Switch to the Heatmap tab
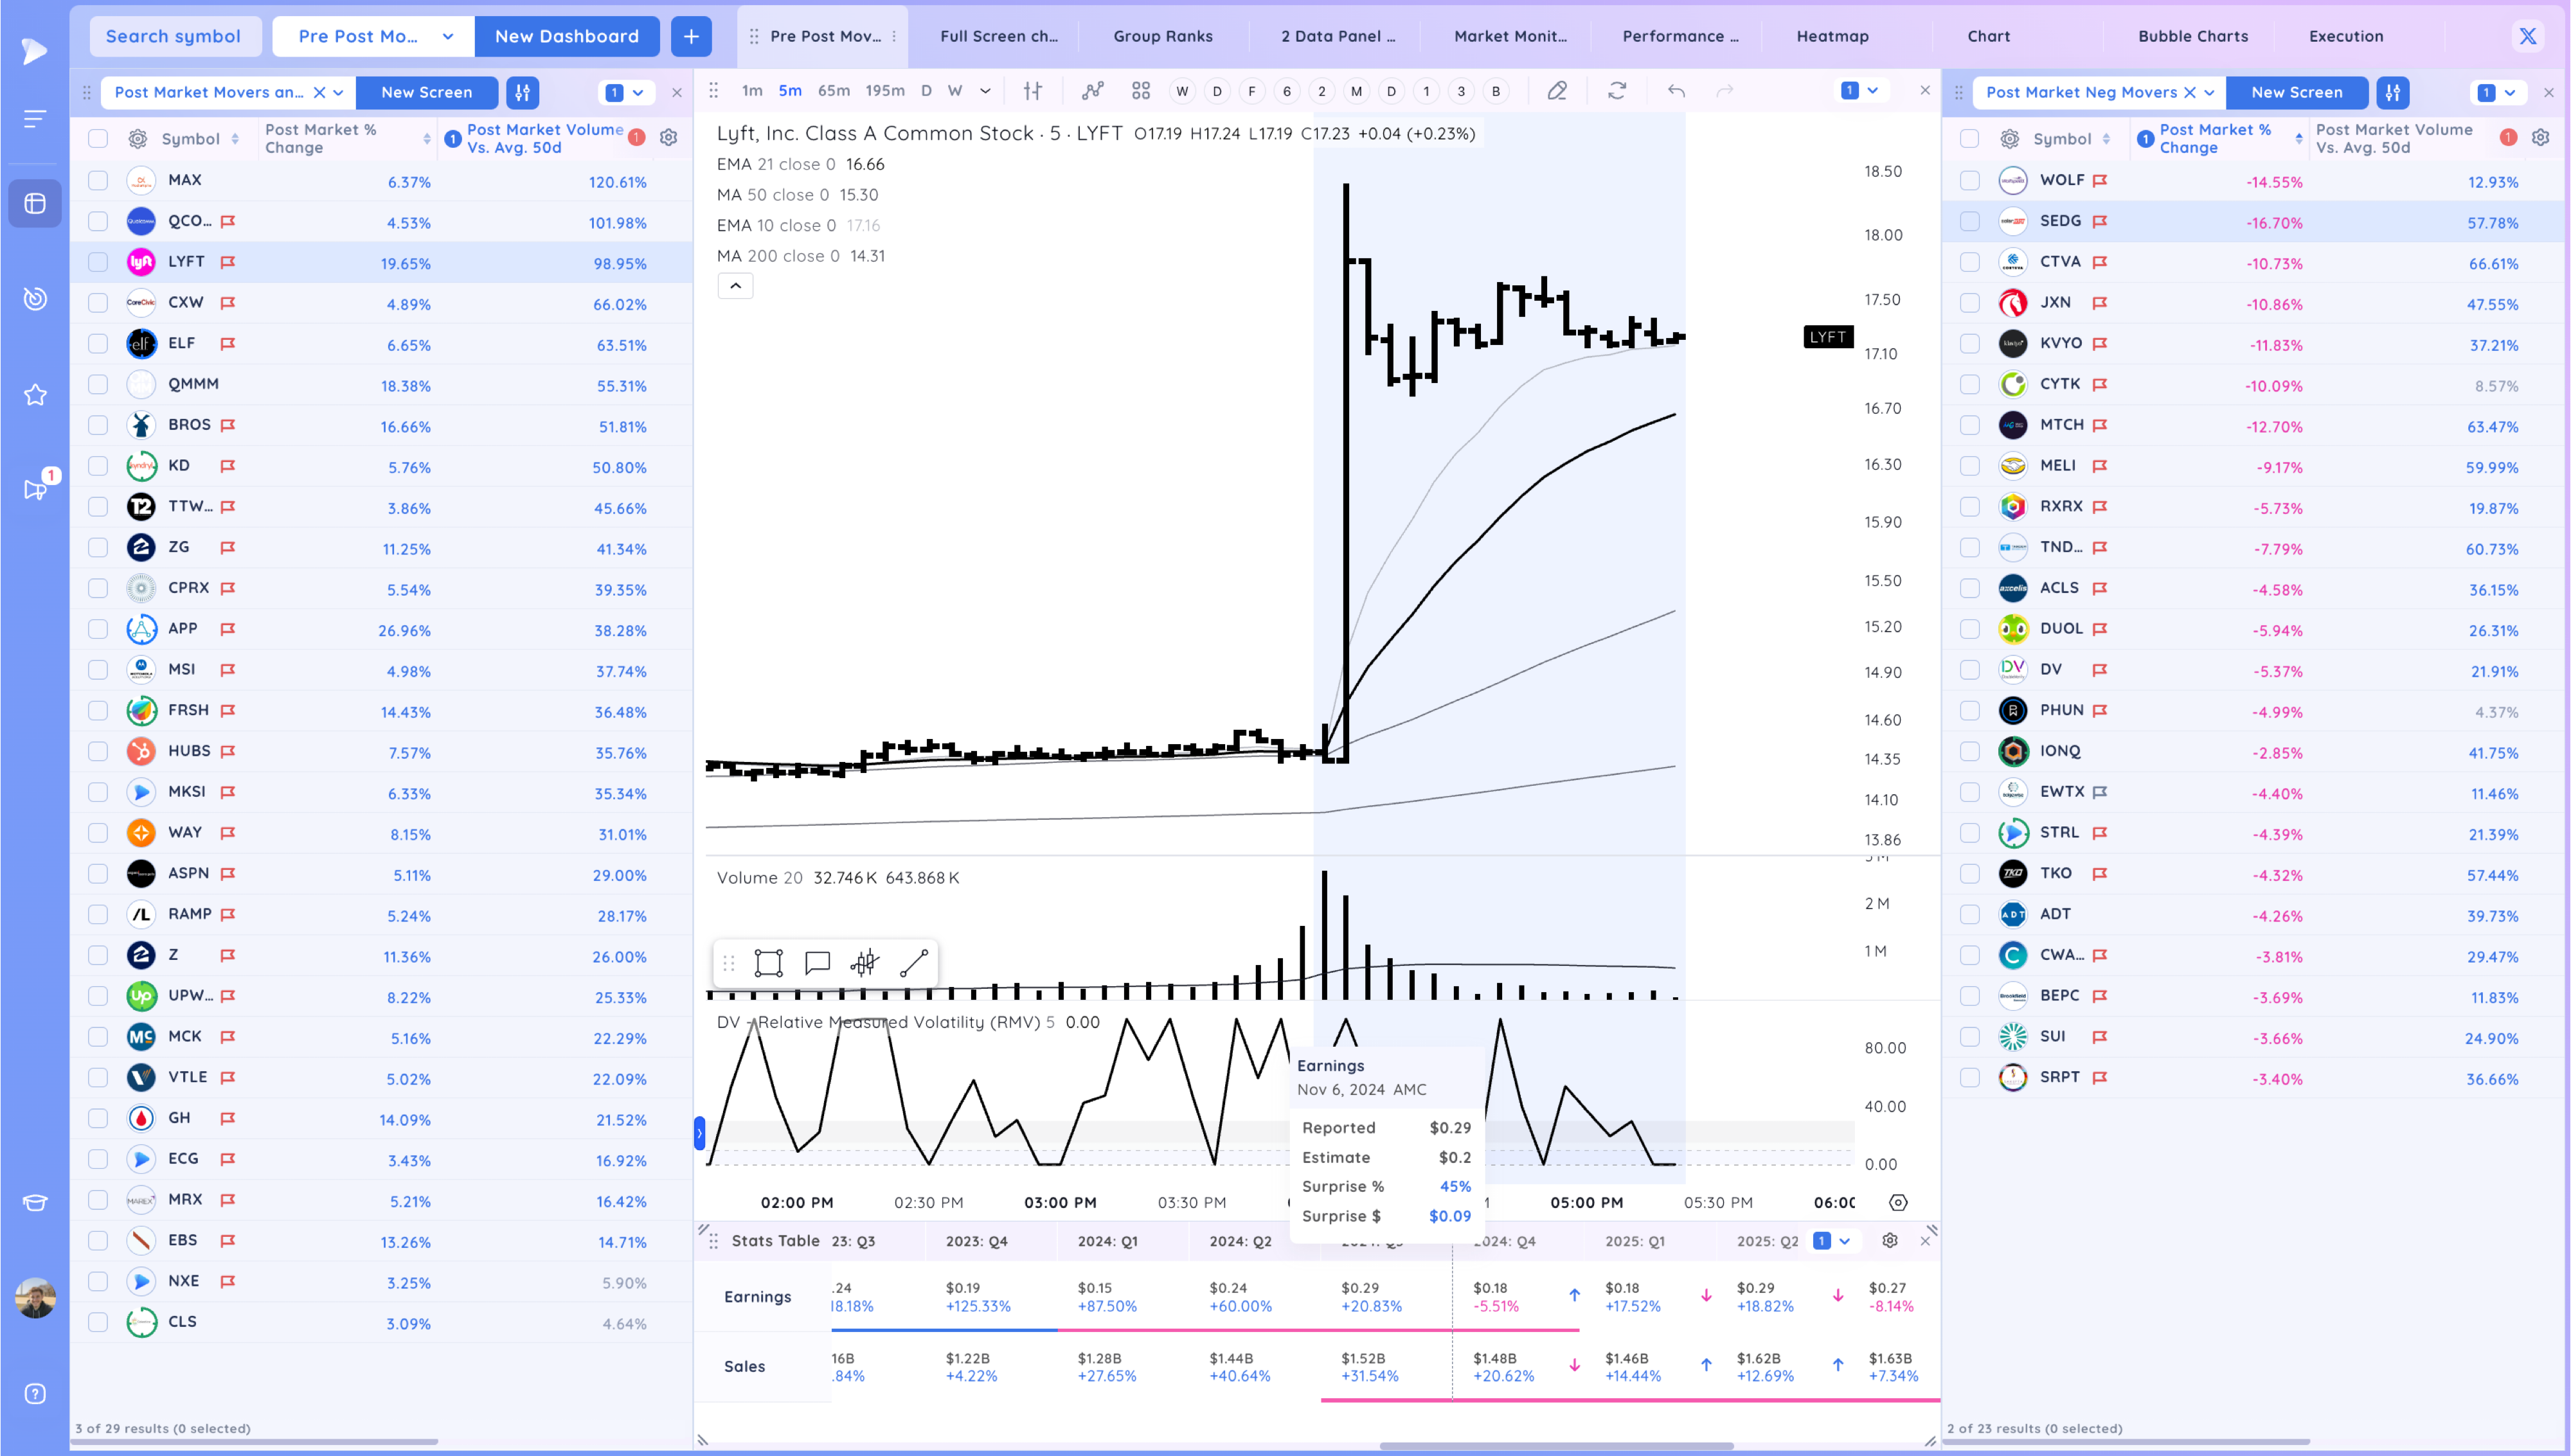Image resolution: width=2571 pixels, height=1456 pixels. [1832, 36]
